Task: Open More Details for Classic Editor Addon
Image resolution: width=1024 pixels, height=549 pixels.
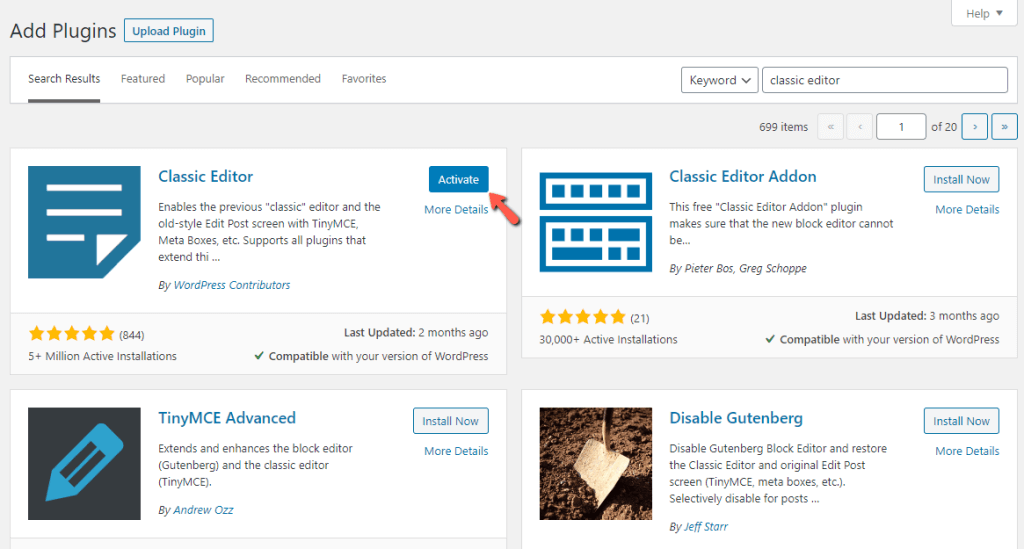Action: click(x=967, y=210)
